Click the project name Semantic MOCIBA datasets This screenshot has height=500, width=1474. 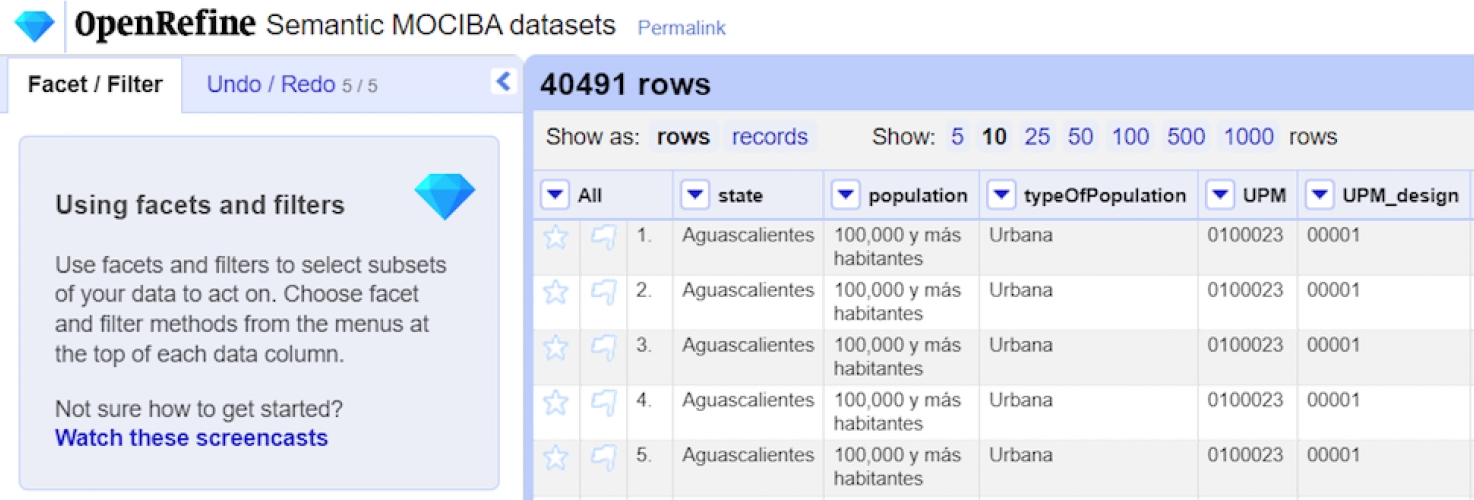coord(440,26)
